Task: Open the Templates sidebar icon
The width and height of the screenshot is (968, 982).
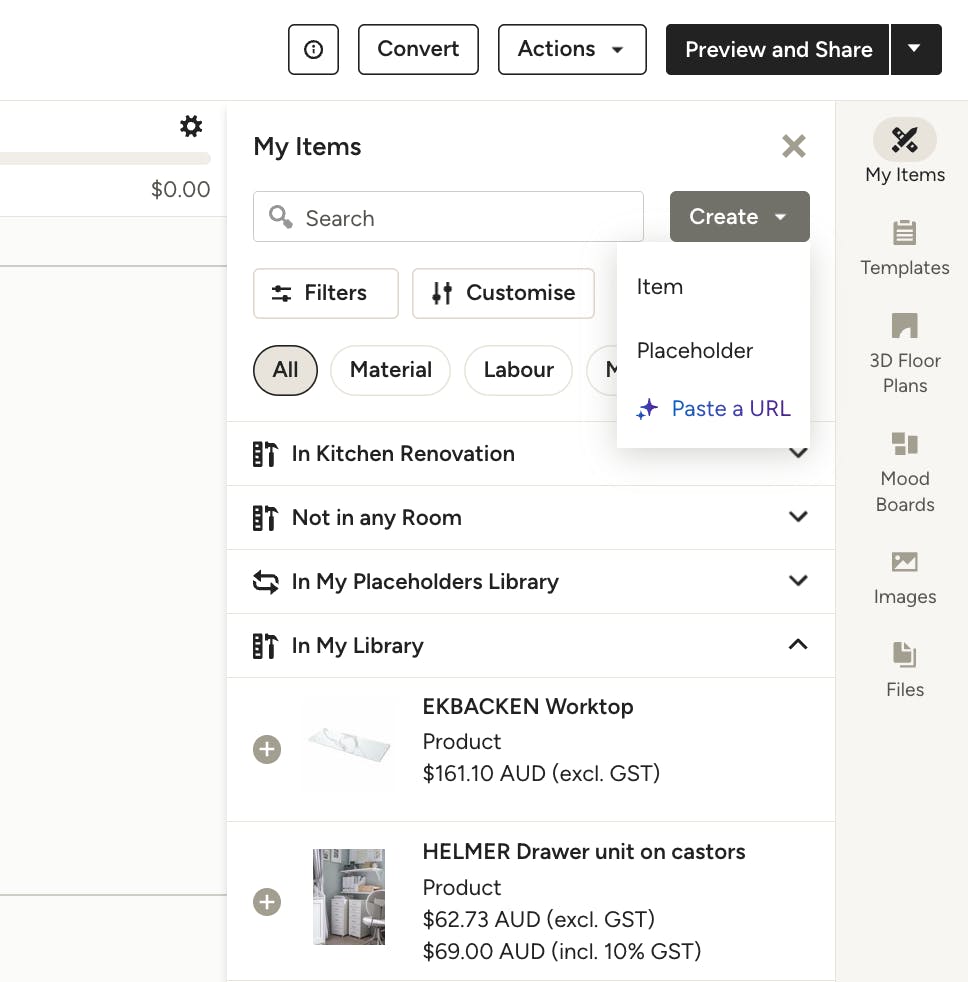Action: point(904,248)
